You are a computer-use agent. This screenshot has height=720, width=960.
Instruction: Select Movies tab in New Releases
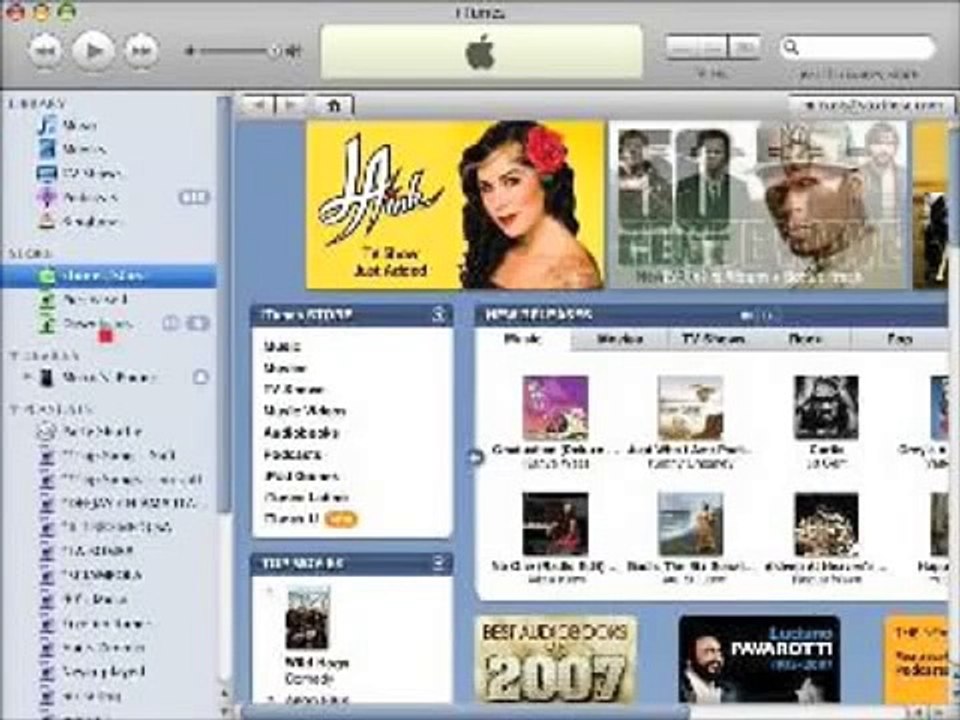coord(620,339)
